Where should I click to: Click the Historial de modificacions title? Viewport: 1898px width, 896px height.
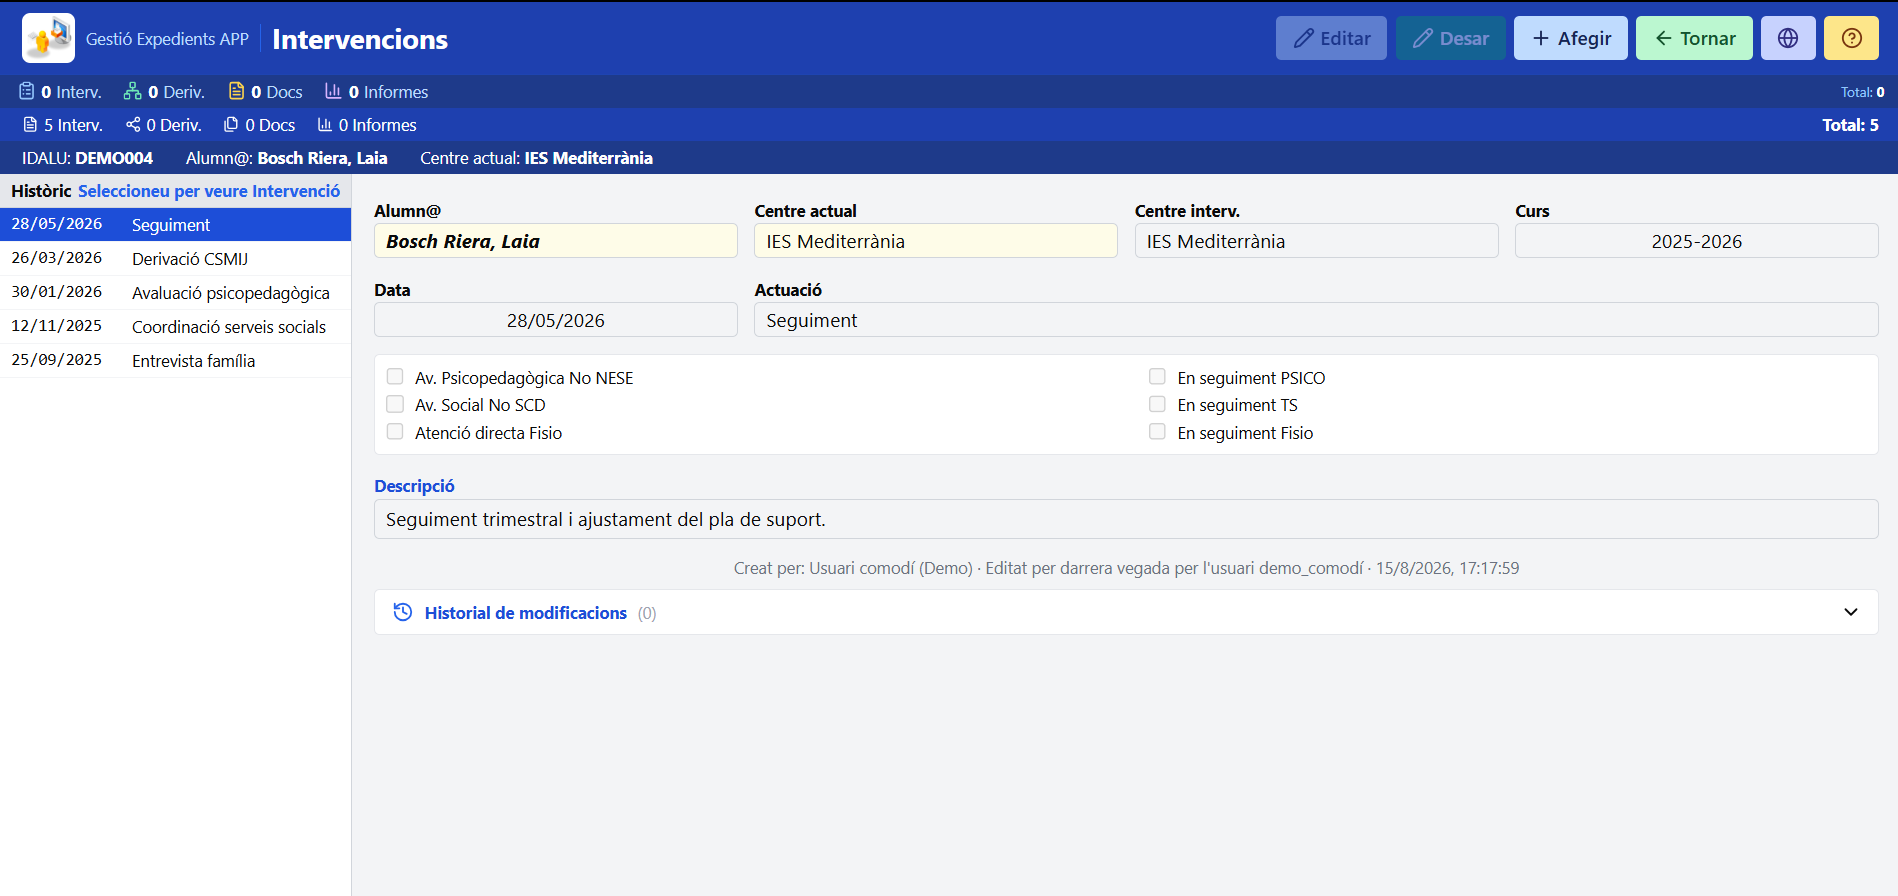526,613
